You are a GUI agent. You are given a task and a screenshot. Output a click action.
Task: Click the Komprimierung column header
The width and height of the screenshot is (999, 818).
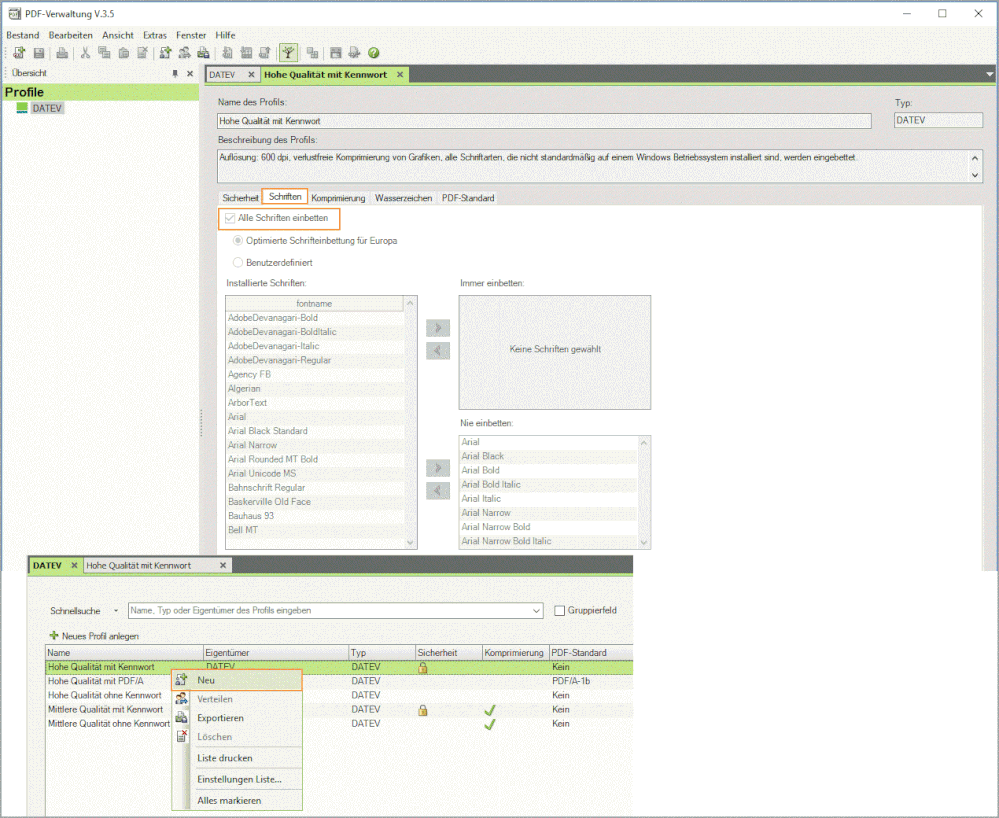(x=515, y=652)
